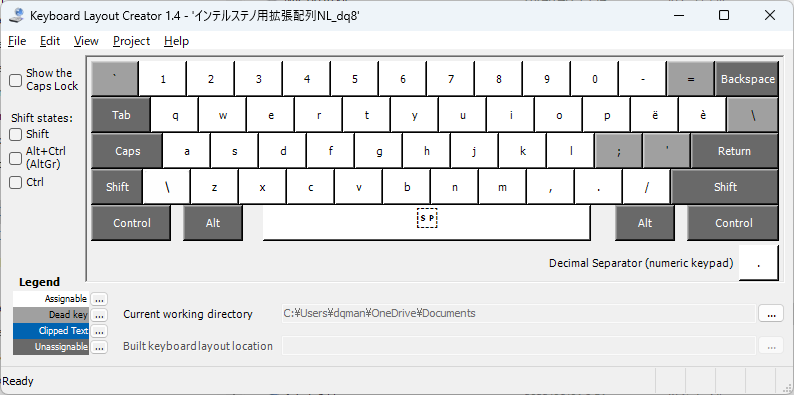This screenshot has height=395, width=794.
Task: Click the Decimal Separator numeric keypad key
Action: pyautogui.click(x=758, y=263)
